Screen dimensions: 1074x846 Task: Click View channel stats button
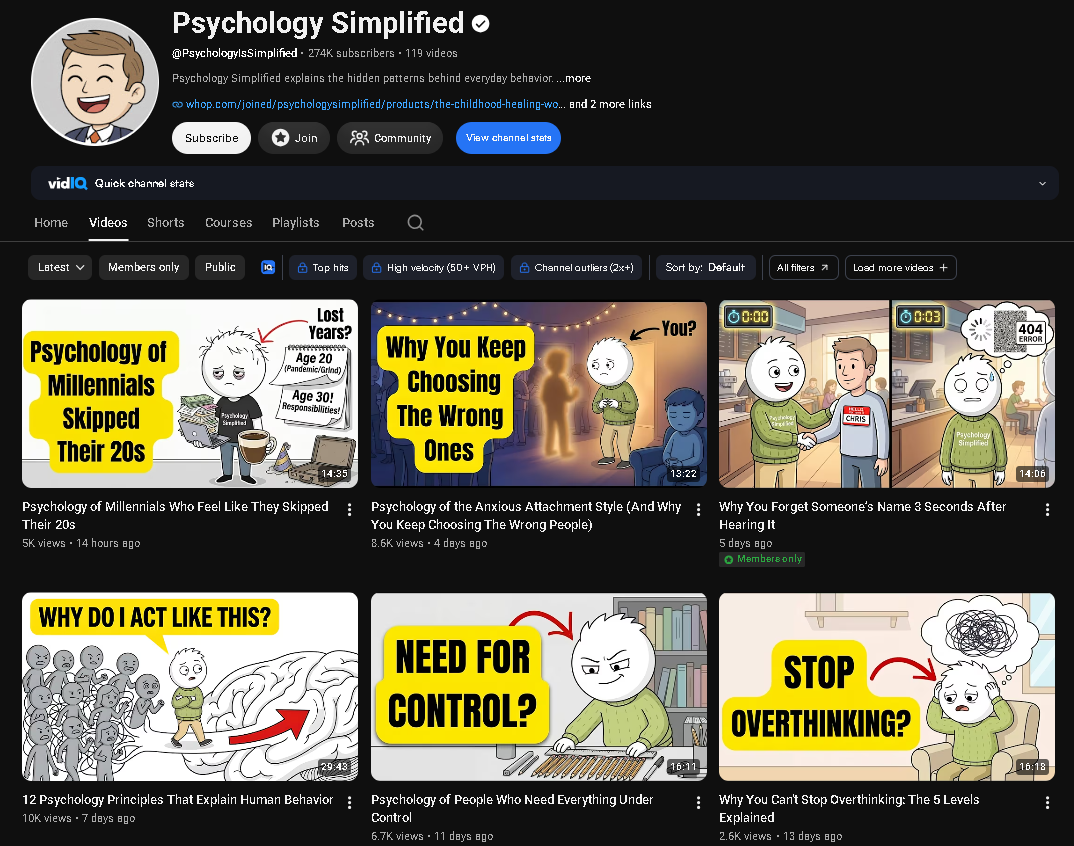pyautogui.click(x=508, y=138)
